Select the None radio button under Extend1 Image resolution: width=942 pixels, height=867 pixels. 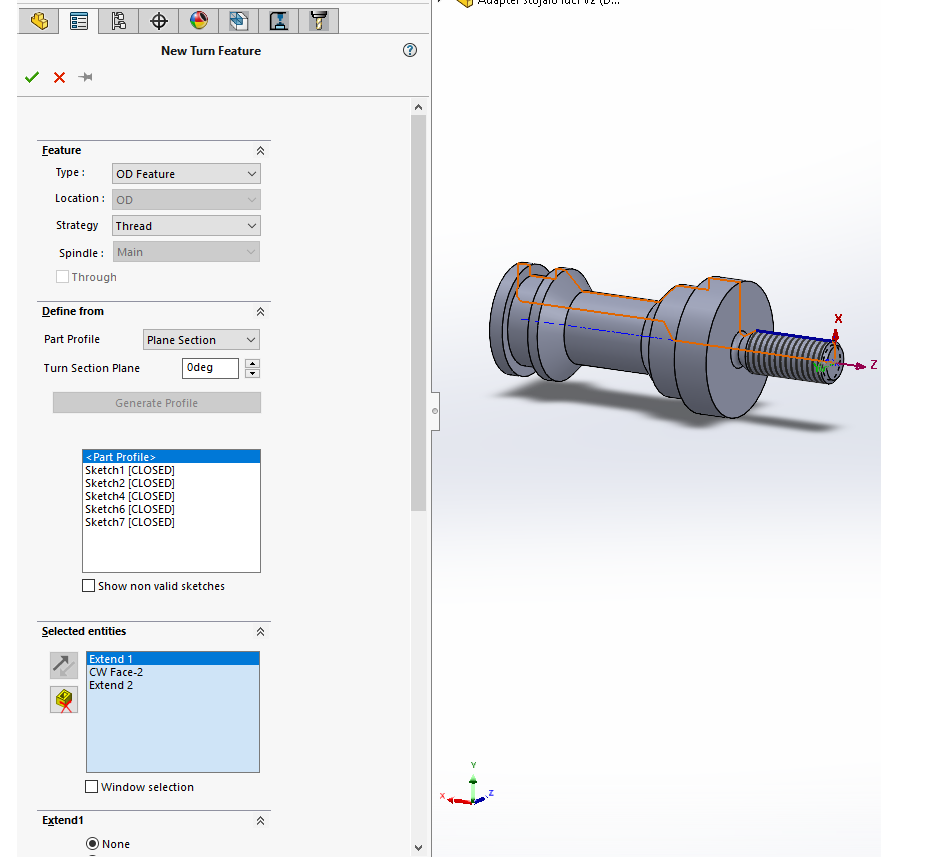point(92,844)
